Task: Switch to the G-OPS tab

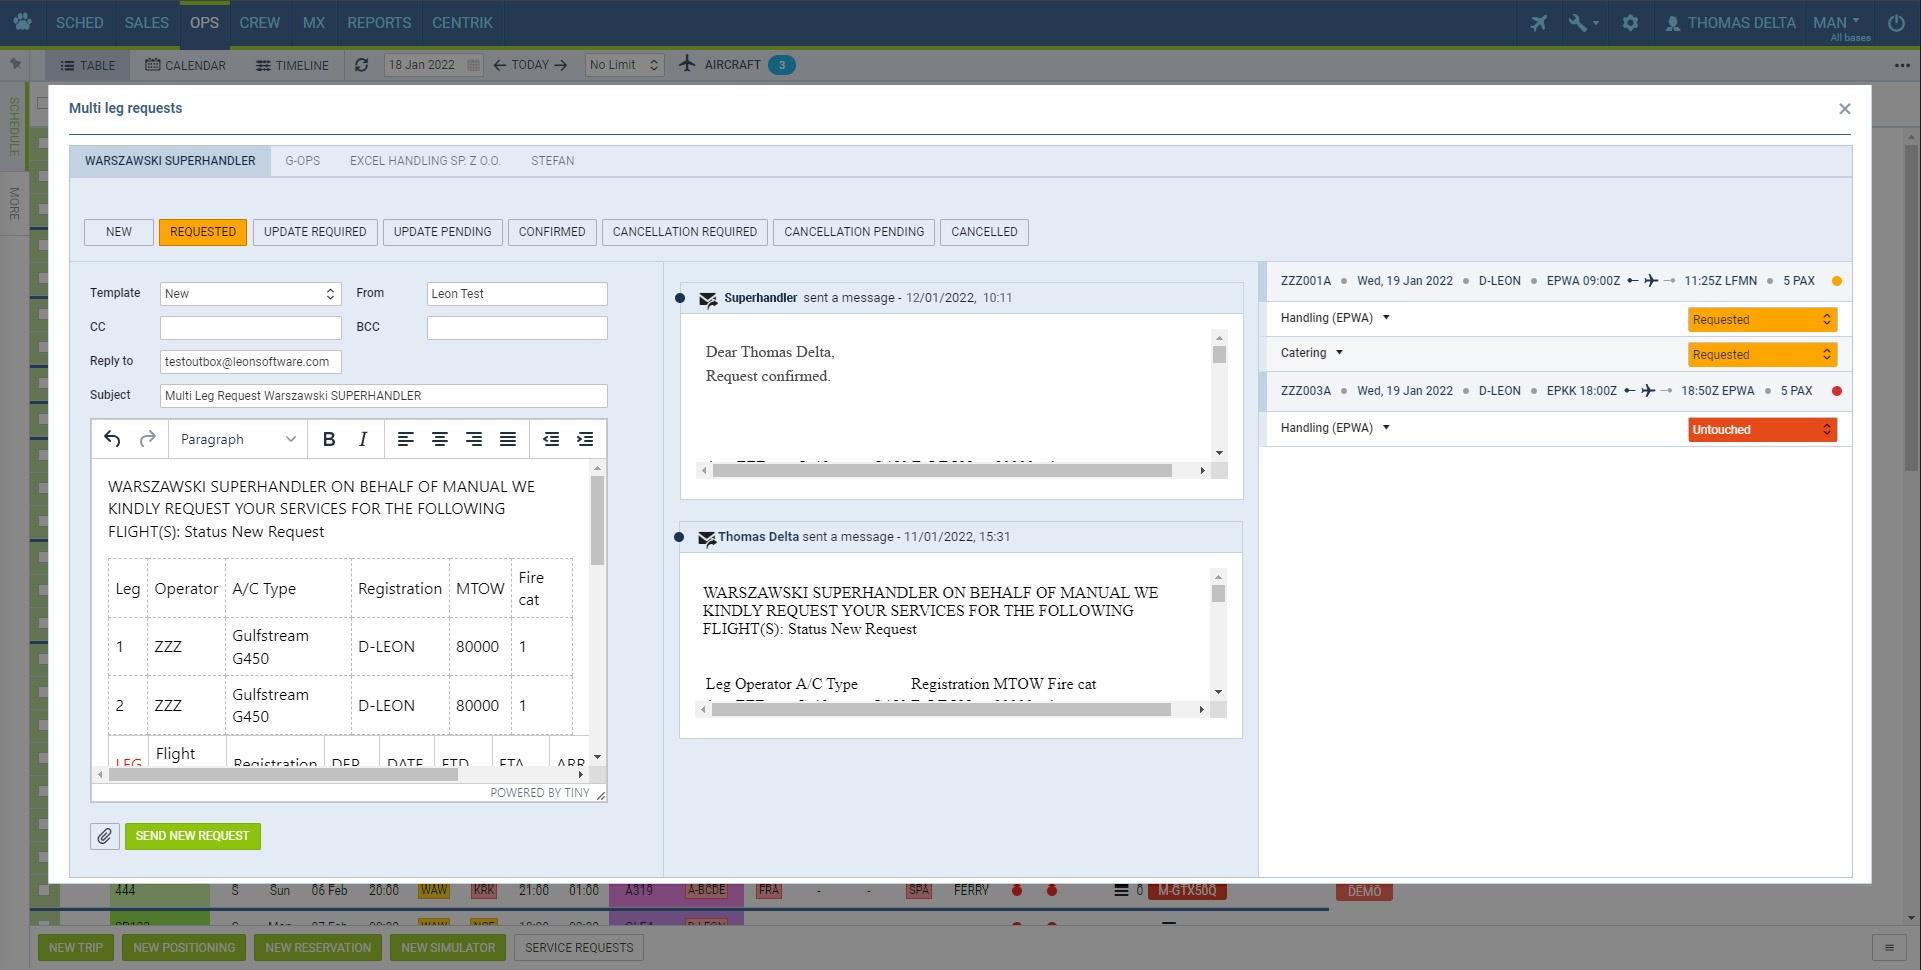Action: tap(302, 161)
